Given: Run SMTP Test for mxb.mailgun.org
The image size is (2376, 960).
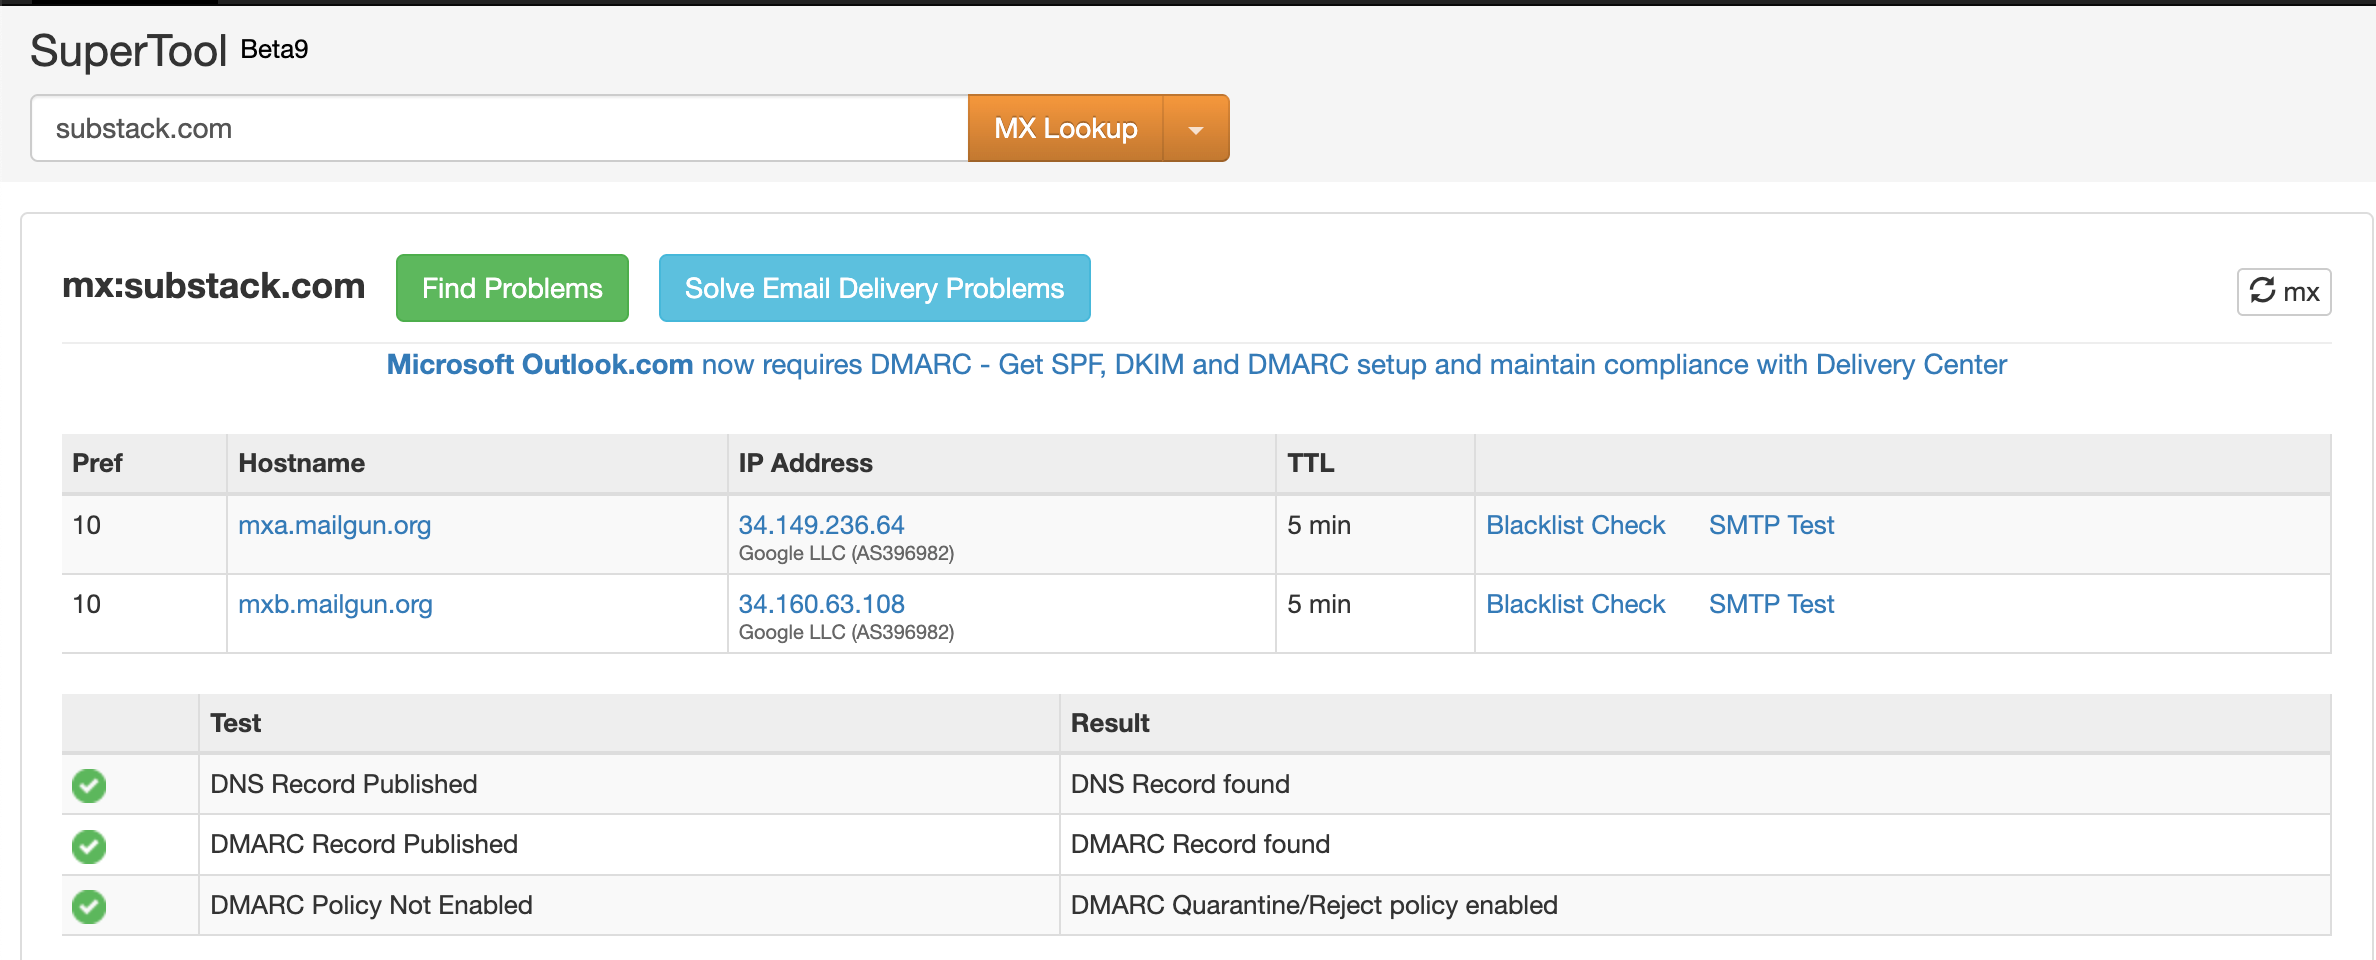Looking at the screenshot, I should tap(1771, 604).
